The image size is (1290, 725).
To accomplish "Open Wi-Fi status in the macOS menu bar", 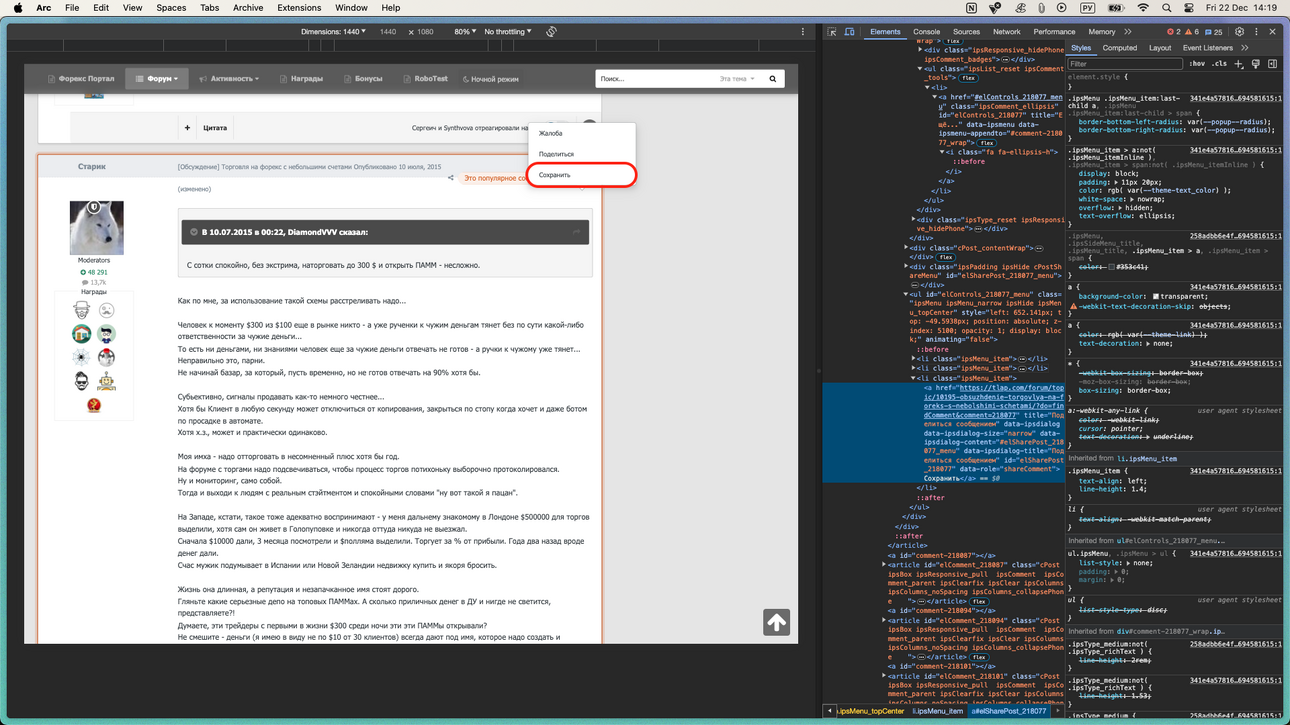I will (1143, 8).
